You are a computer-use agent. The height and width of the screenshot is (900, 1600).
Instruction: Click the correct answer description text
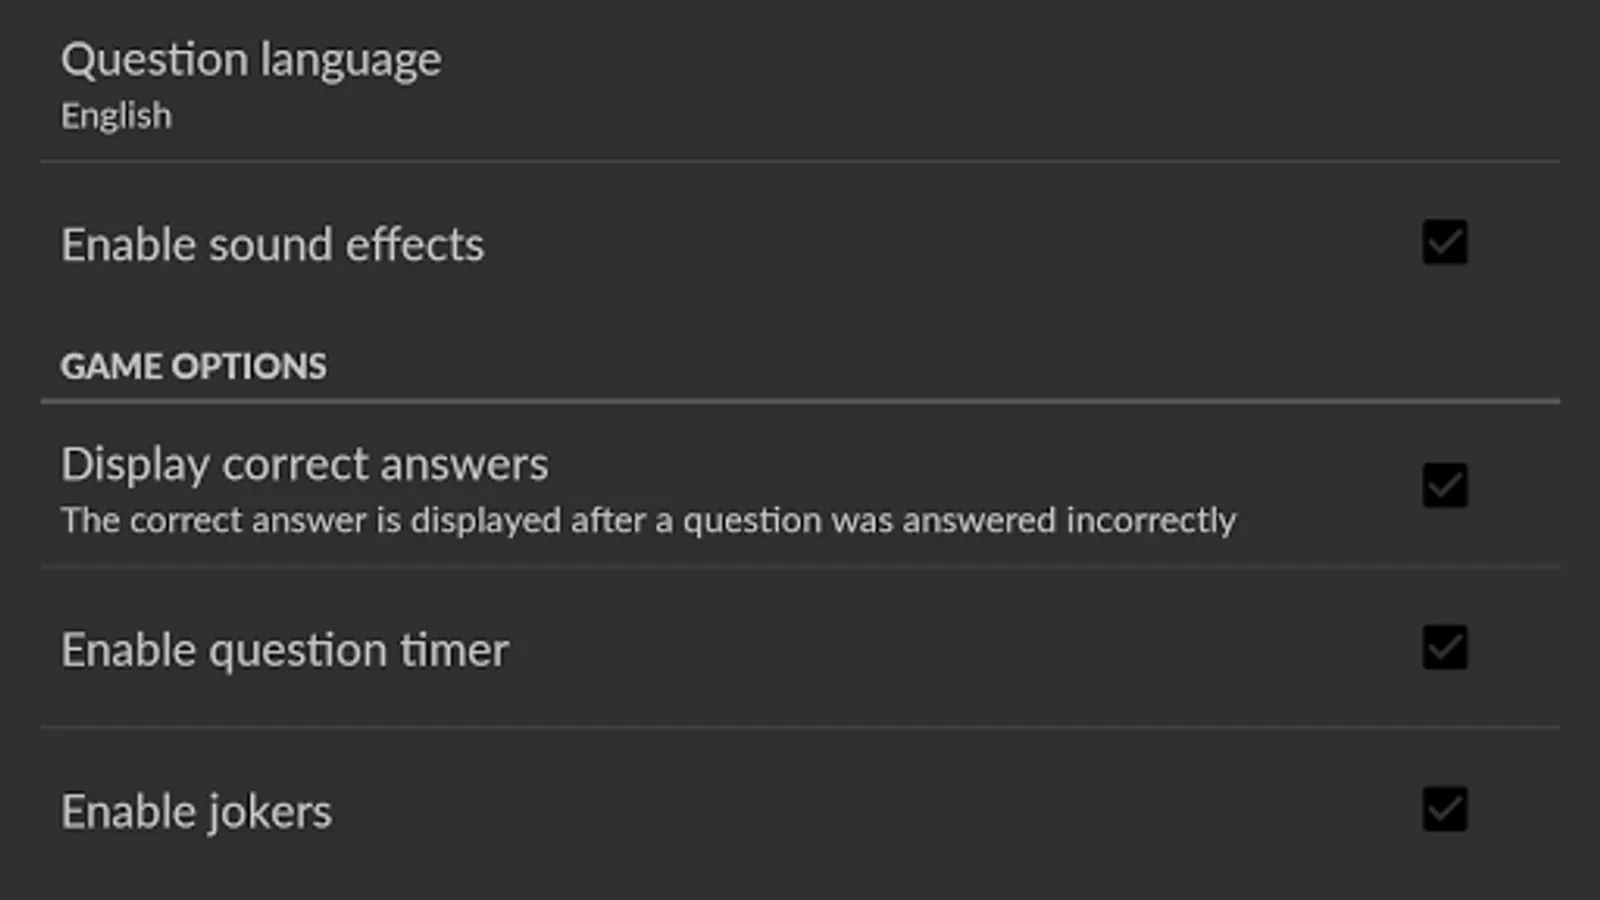click(x=648, y=521)
